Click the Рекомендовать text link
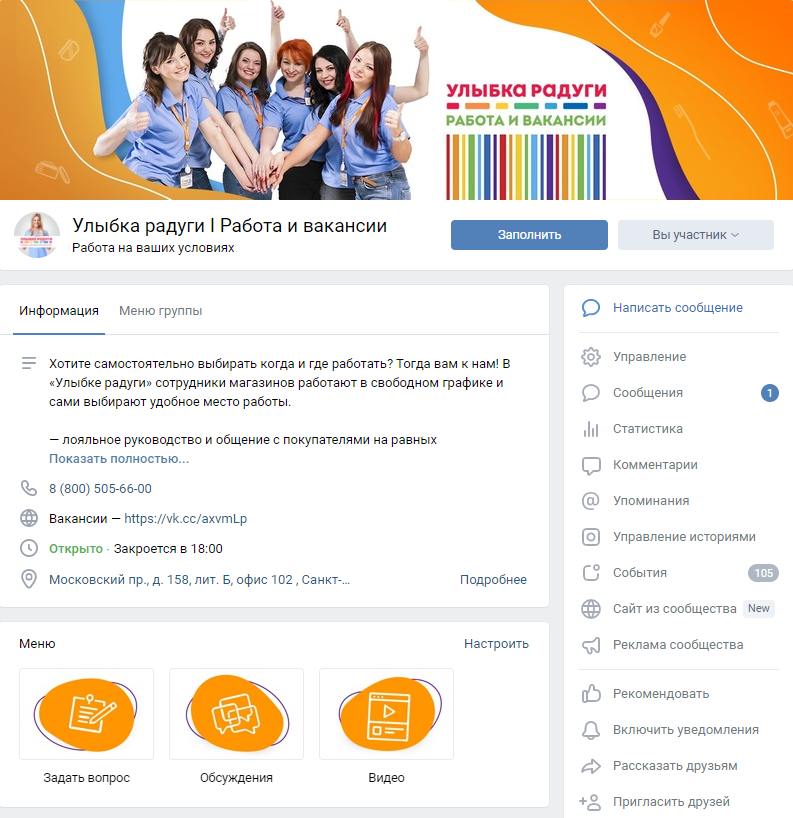Image resolution: width=793 pixels, height=818 pixels. pyautogui.click(x=661, y=694)
